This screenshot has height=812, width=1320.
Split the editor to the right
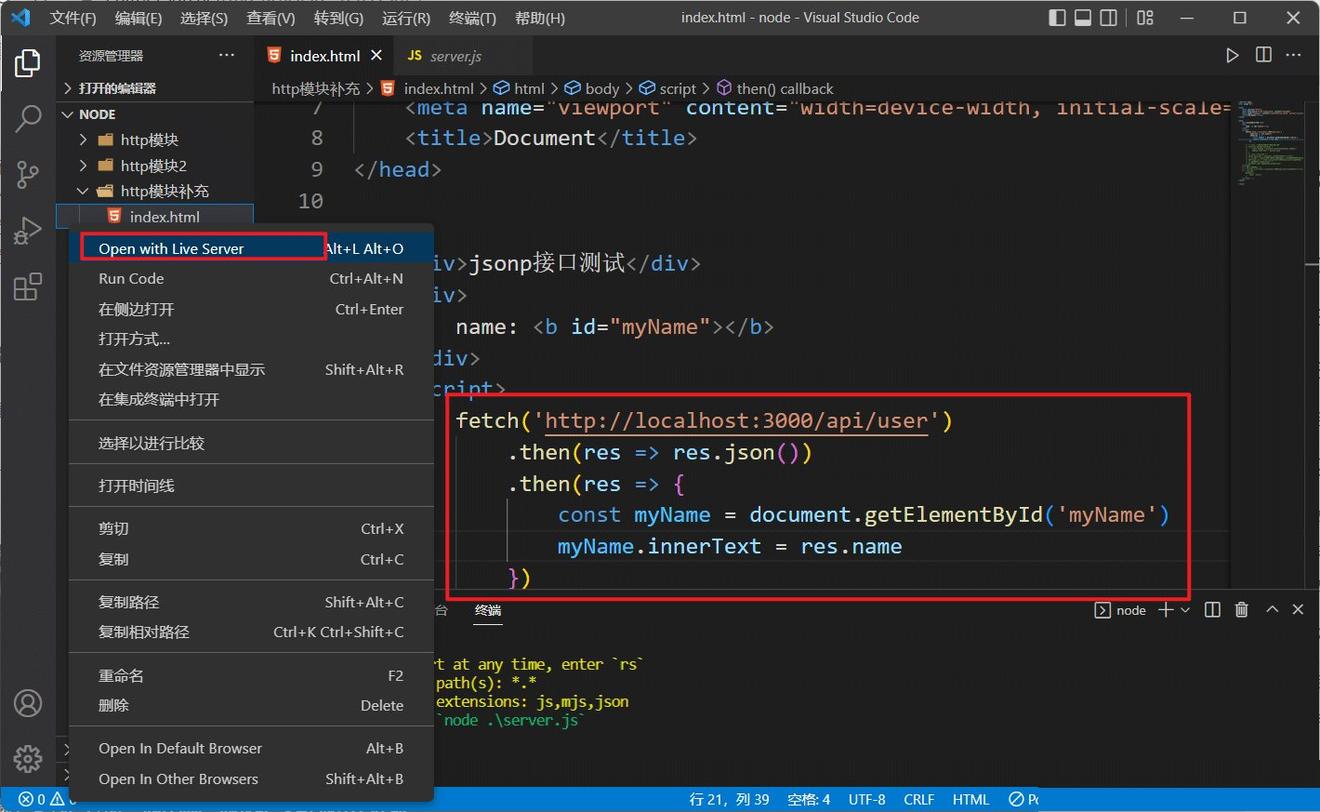tap(1264, 55)
